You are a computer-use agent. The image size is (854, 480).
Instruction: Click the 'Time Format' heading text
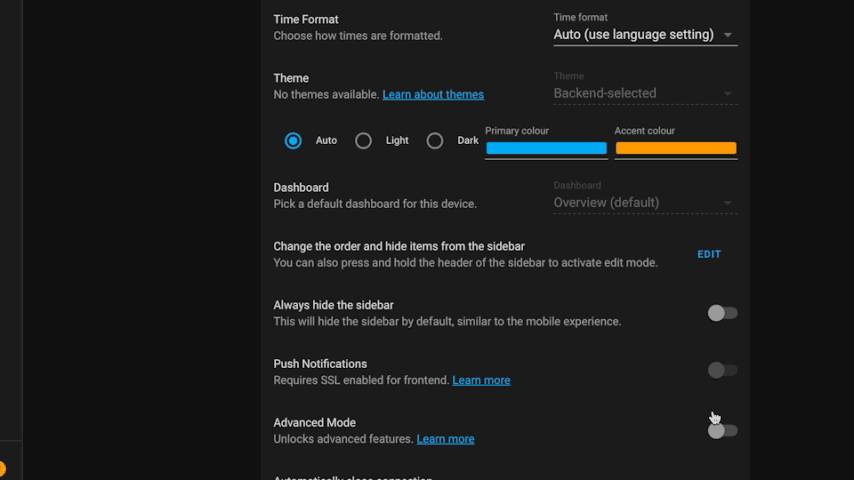[x=306, y=20]
